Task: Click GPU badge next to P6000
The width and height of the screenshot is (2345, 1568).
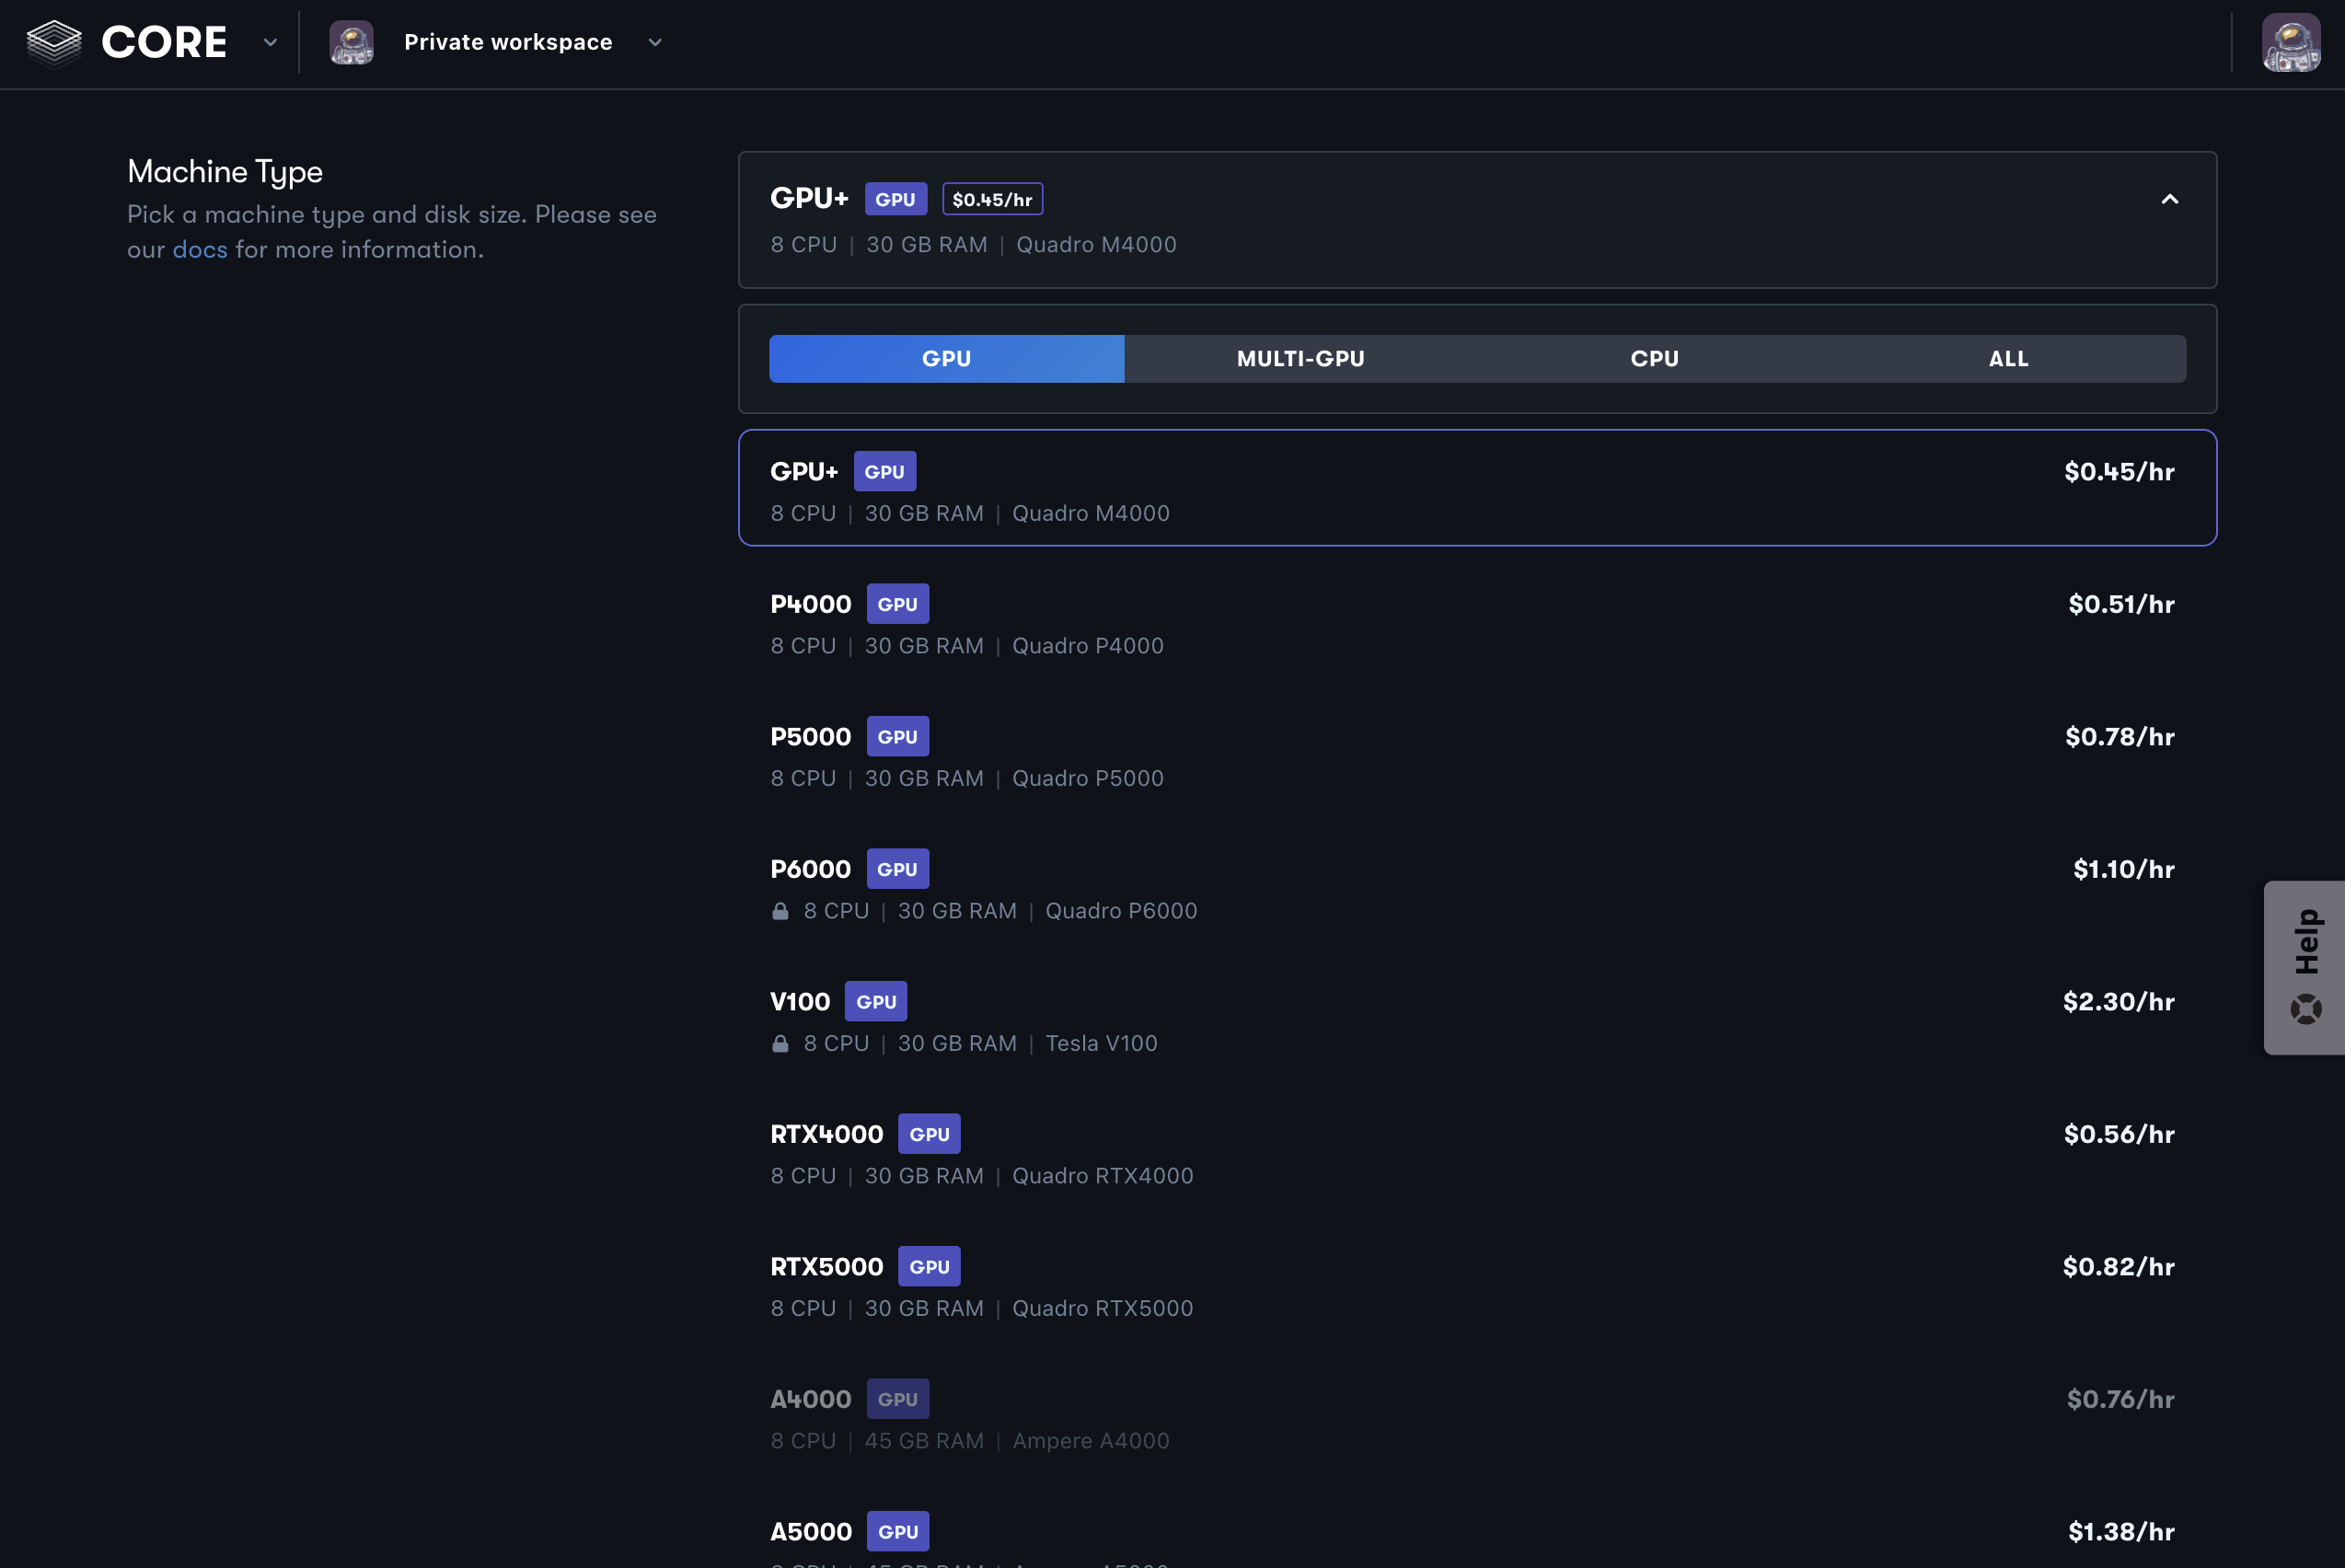Action: point(897,869)
